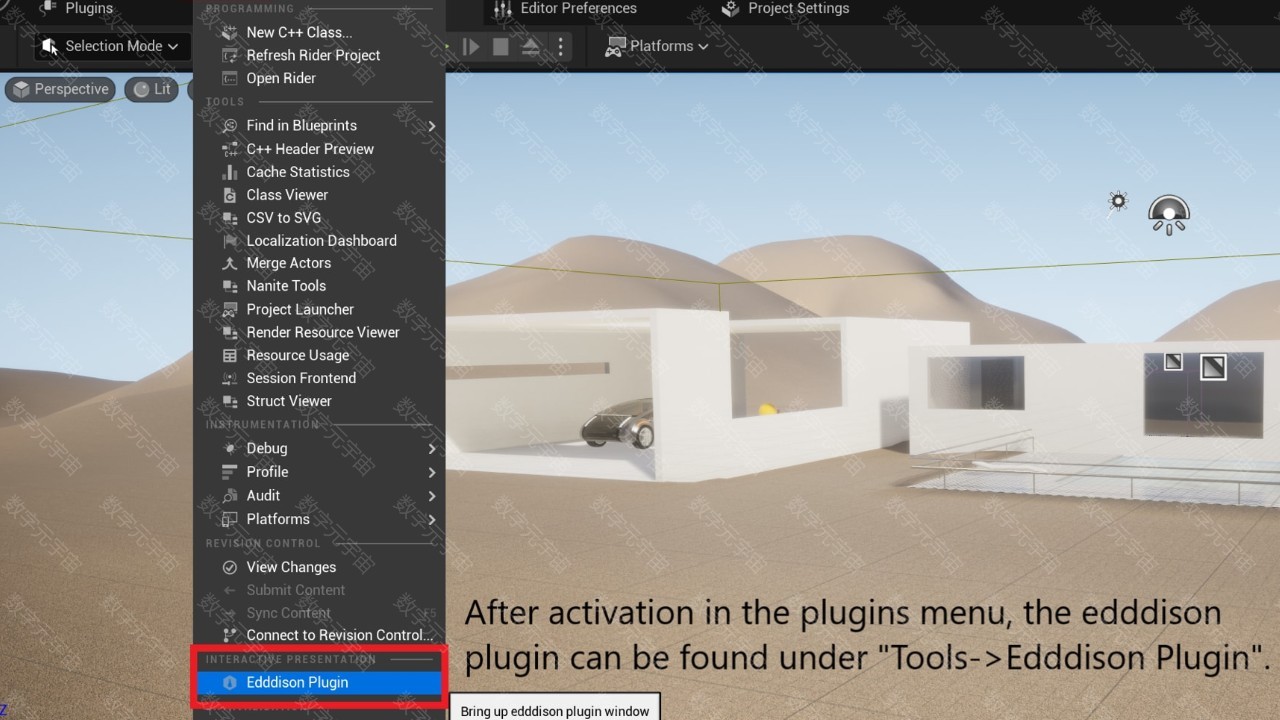Open C++ Header Preview tool
The height and width of the screenshot is (720, 1280).
pyautogui.click(x=318, y=149)
